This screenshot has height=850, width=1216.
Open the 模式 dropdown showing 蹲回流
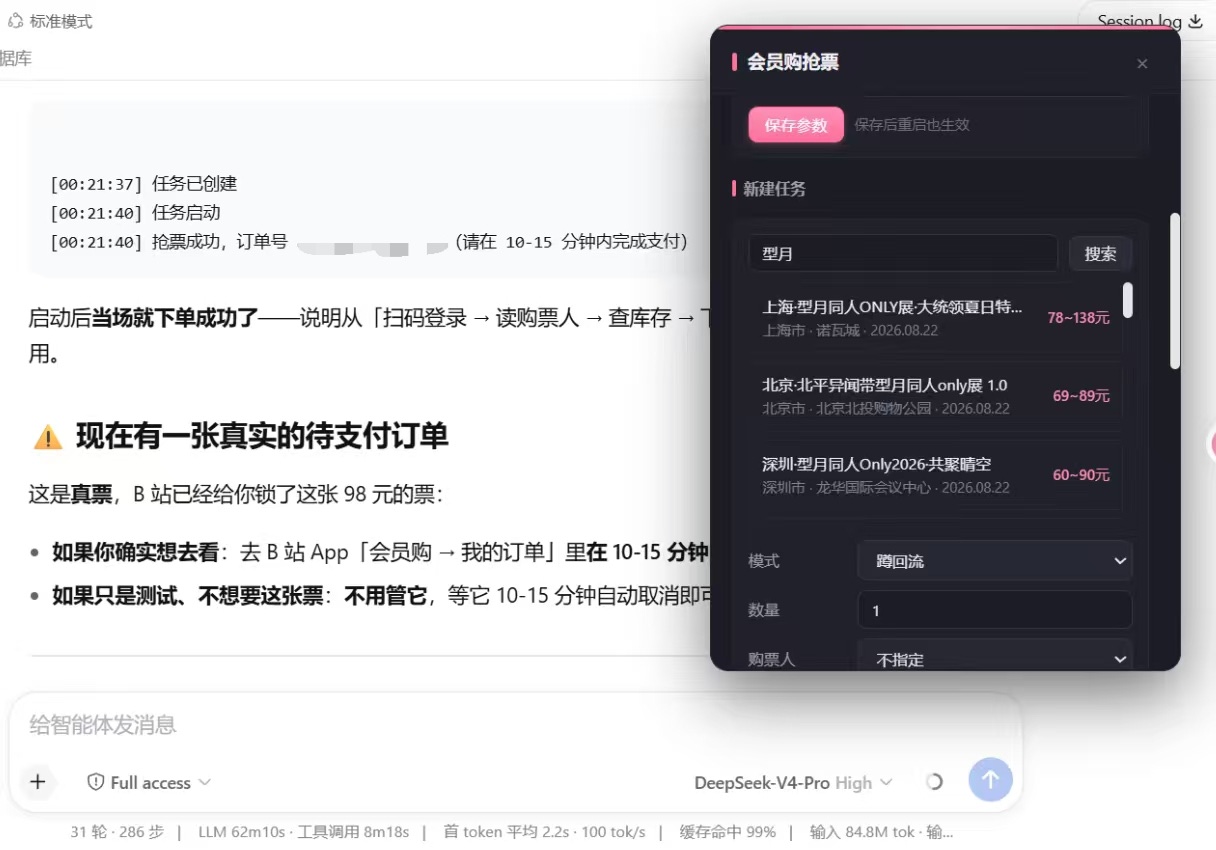[995, 561]
